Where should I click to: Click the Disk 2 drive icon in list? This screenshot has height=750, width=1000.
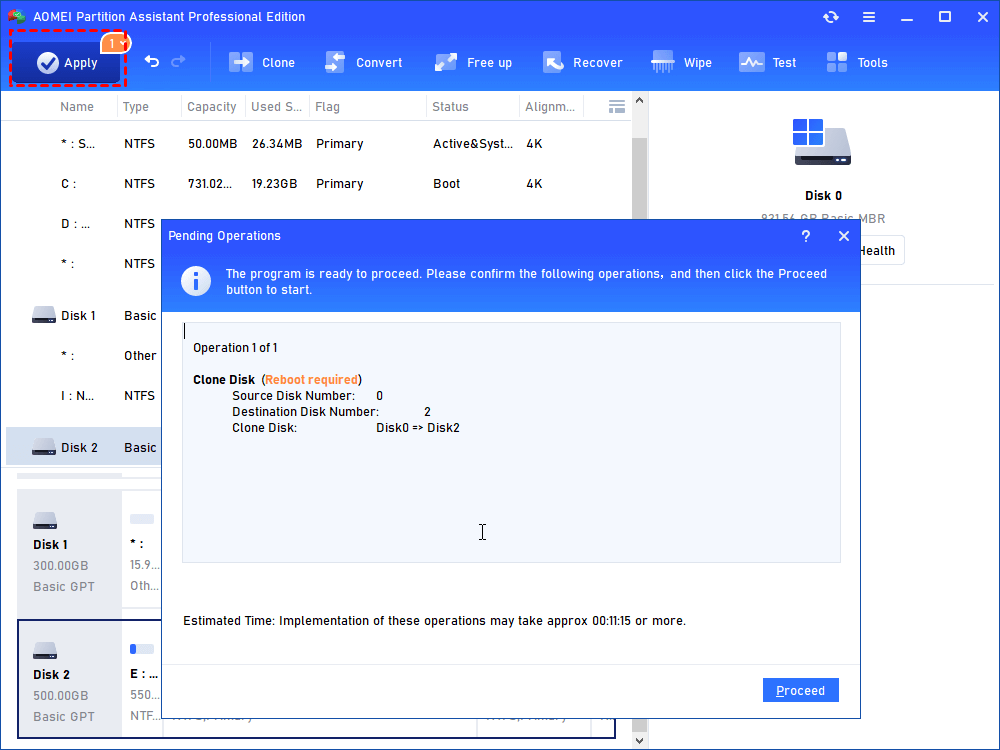point(44,447)
